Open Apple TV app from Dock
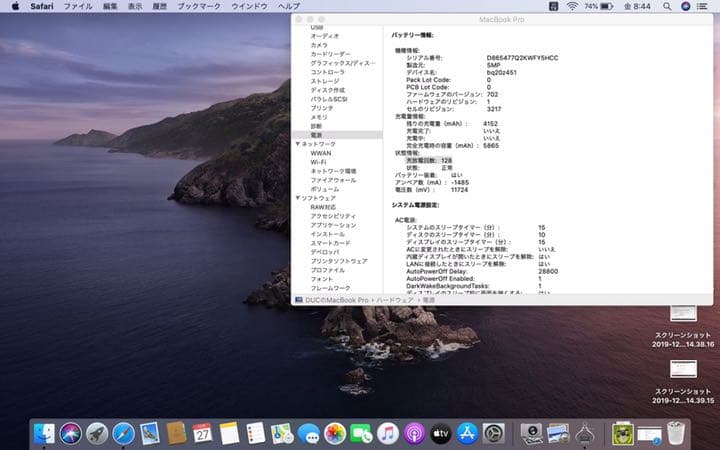Image resolution: width=720 pixels, height=450 pixels. [x=441, y=433]
